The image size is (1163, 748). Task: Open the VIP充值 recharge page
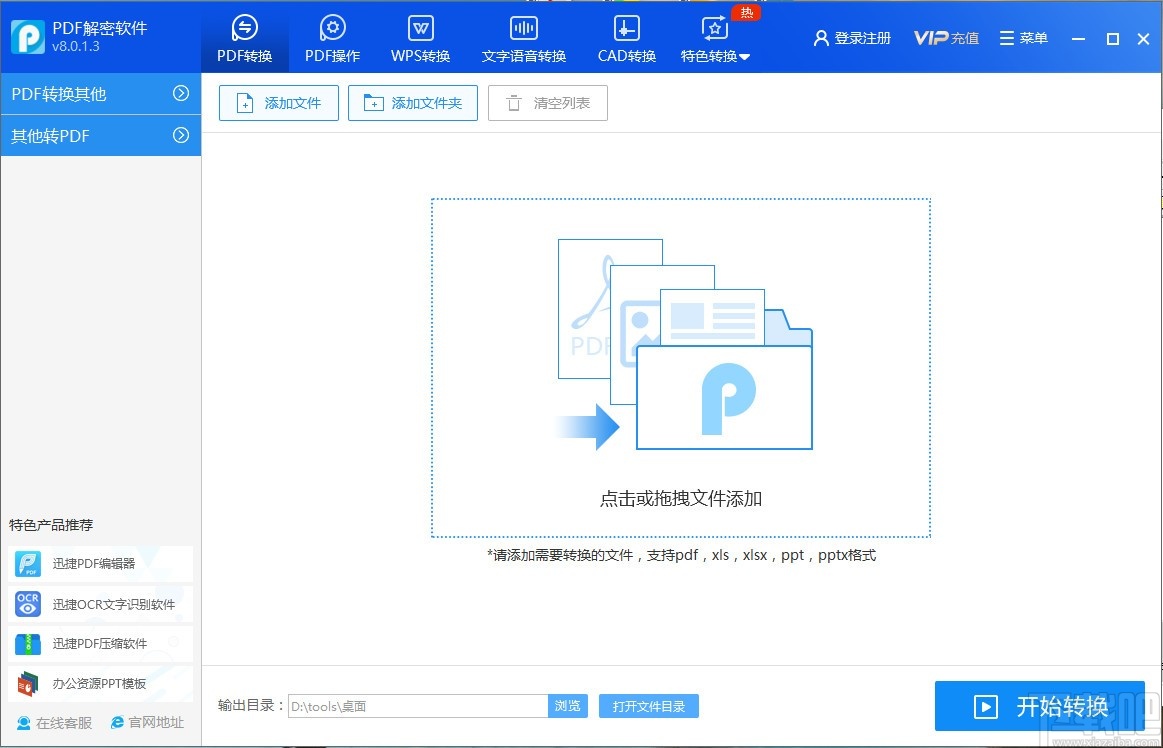945,37
